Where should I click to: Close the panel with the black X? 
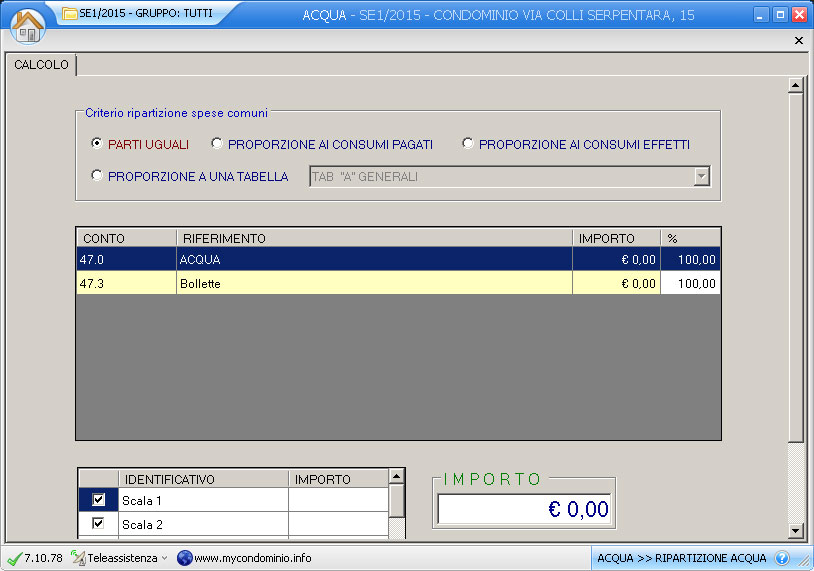798,41
